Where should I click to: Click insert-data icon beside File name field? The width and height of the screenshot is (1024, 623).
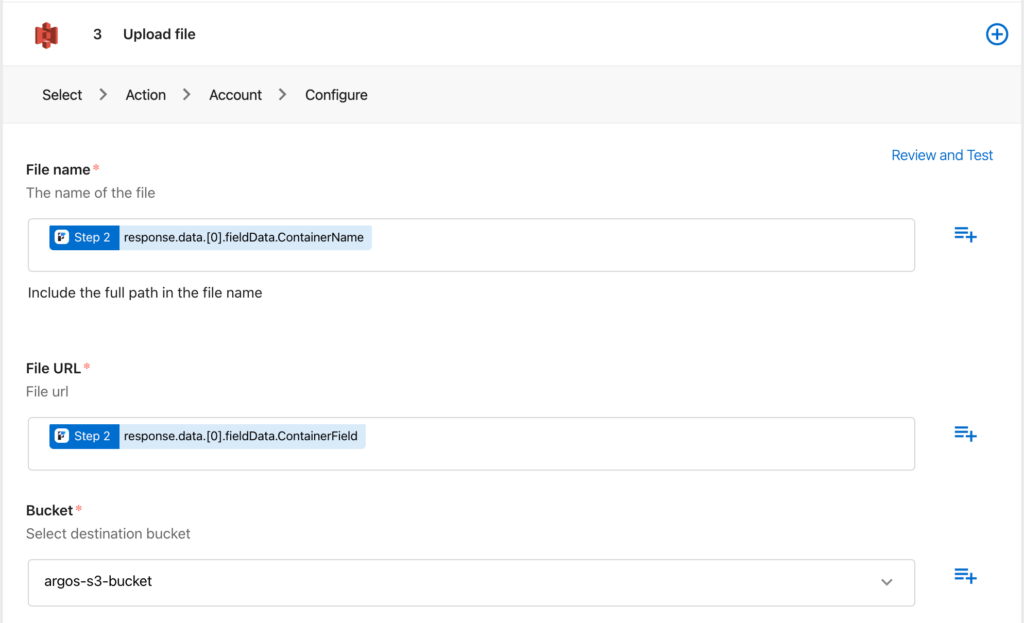pyautogui.click(x=964, y=235)
